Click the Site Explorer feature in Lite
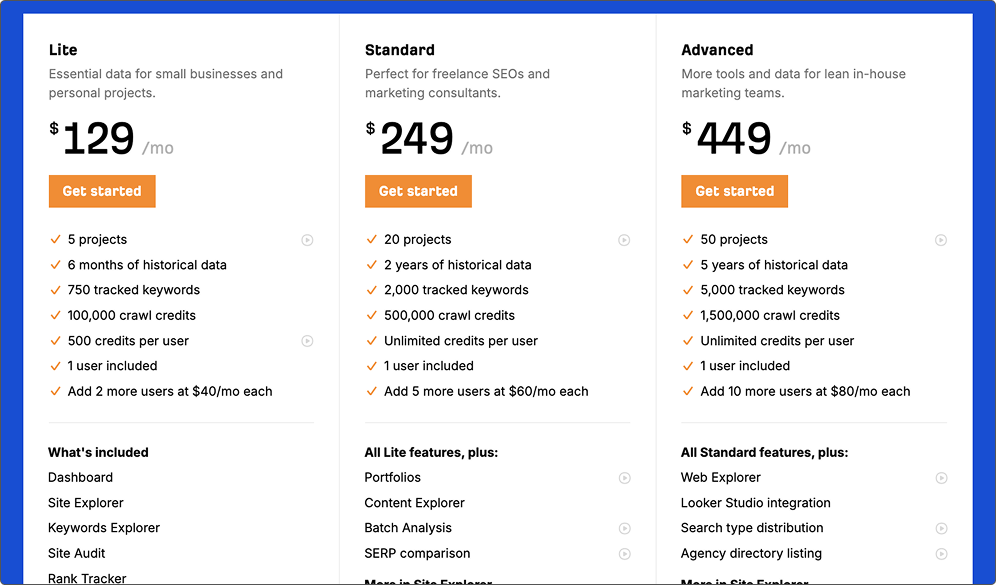Image resolution: width=996 pixels, height=585 pixels. (86, 502)
